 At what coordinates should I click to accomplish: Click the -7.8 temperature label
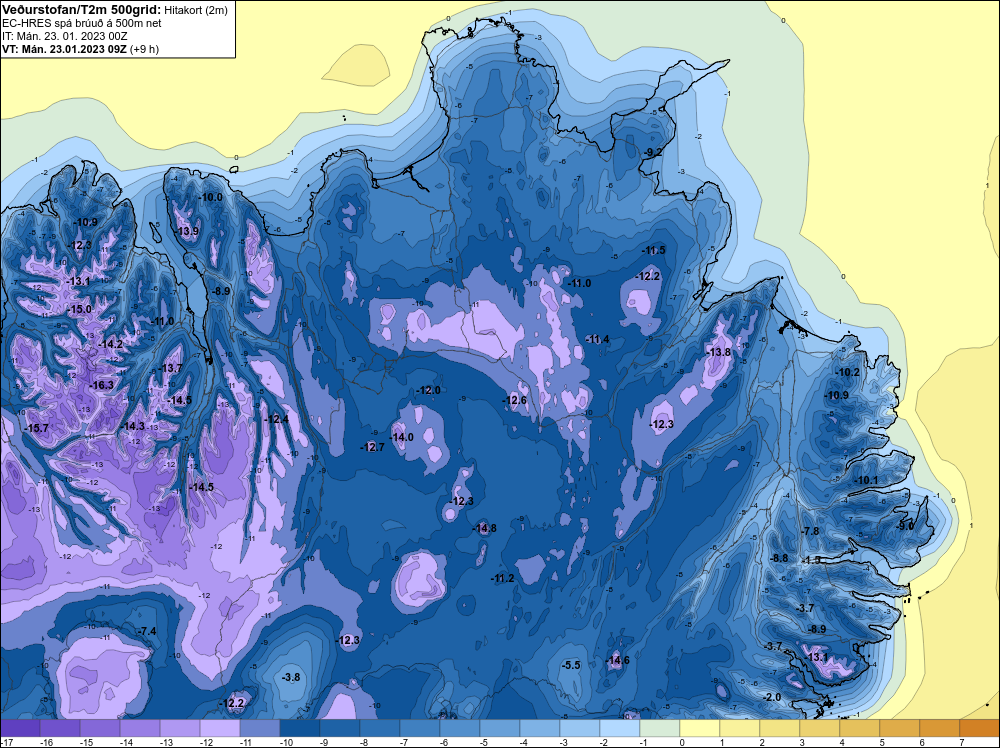click(x=810, y=531)
